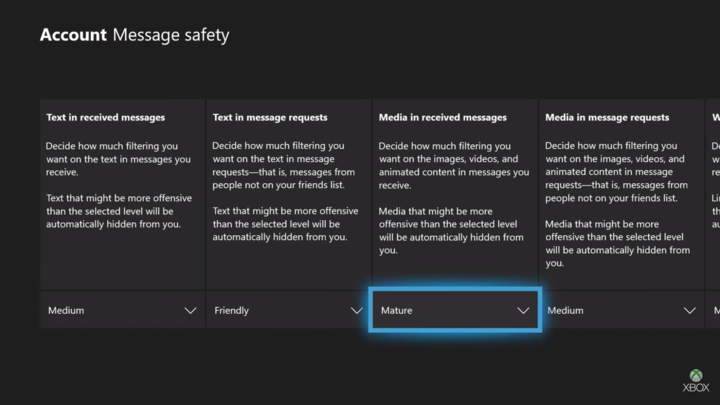Viewport: 720px width, 405px height.
Task: Click the Message safety title text
Action: coord(171,35)
